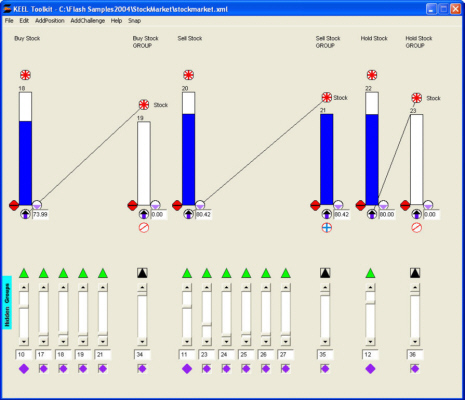Toggle the boxed purple diamond below field 17
Screen dimensions: 465x400
pyautogui.click(x=43, y=369)
